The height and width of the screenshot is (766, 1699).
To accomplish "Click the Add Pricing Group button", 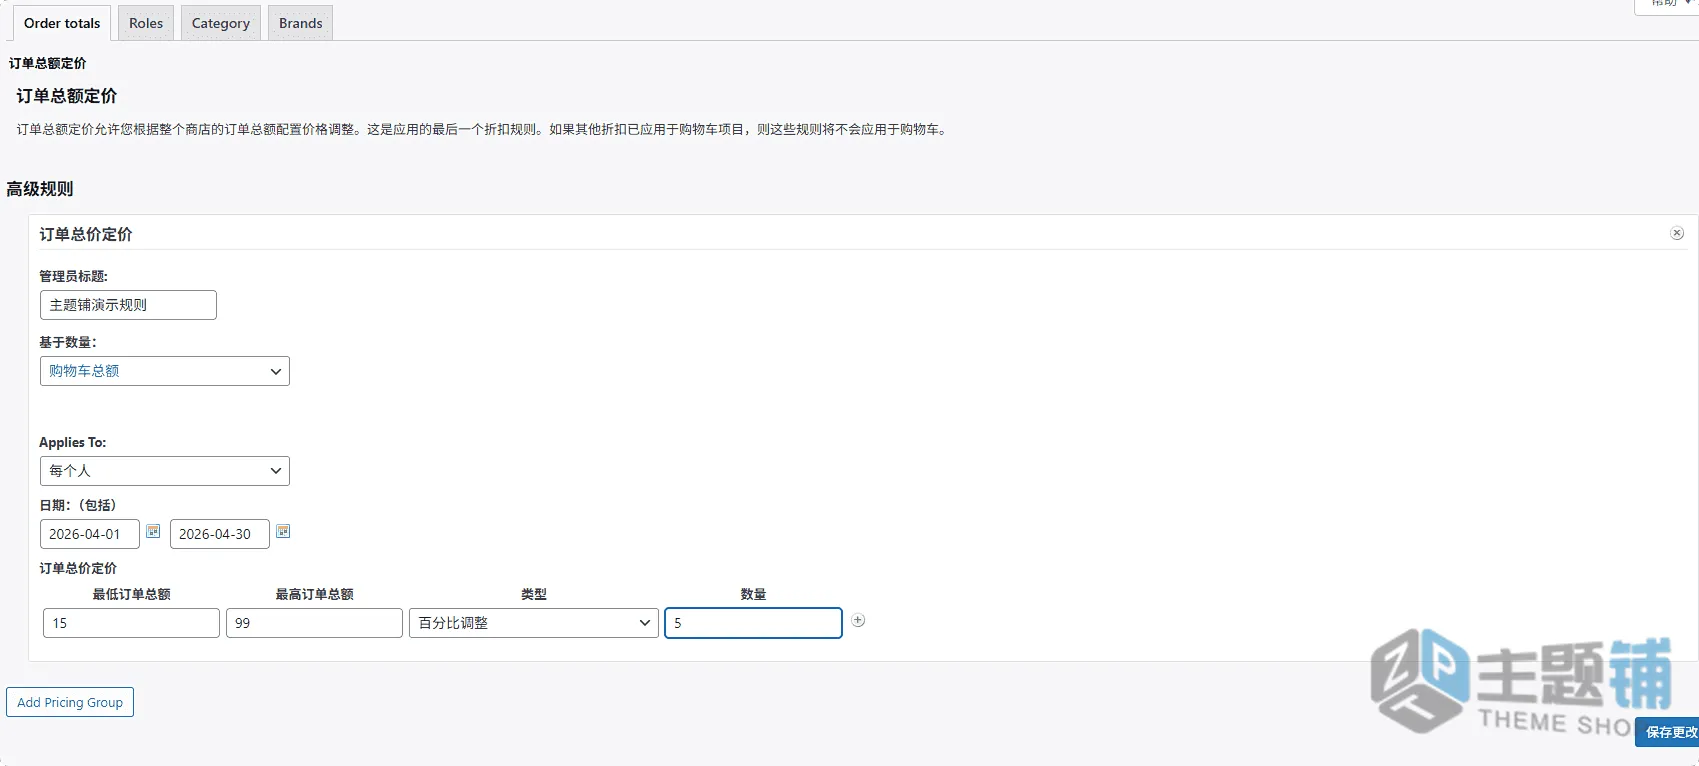I will (x=70, y=702).
